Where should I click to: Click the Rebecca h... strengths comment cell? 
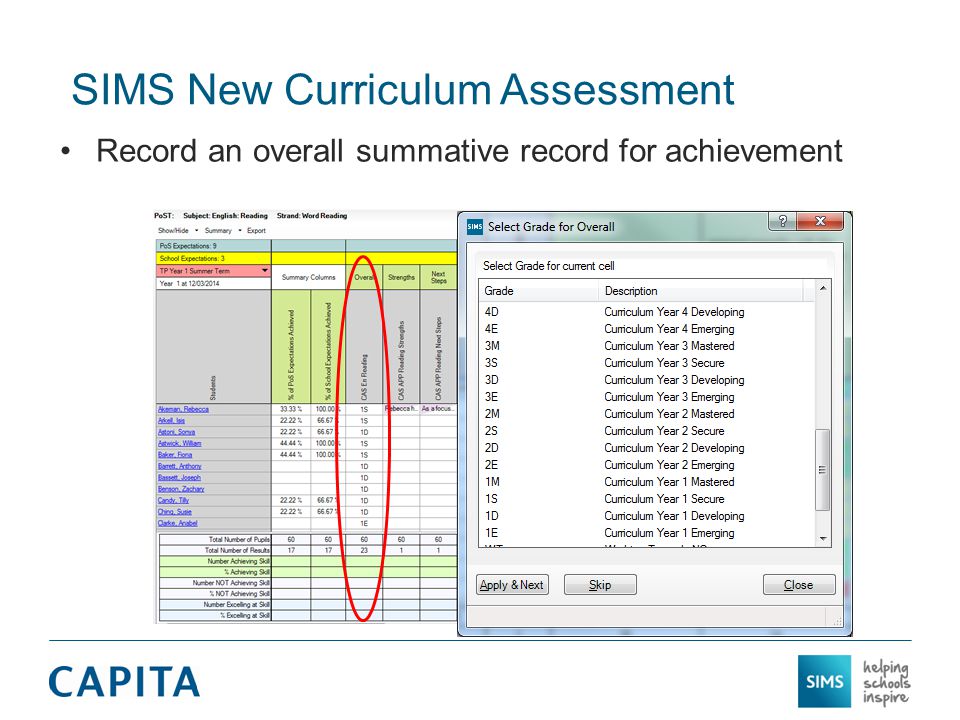401,408
